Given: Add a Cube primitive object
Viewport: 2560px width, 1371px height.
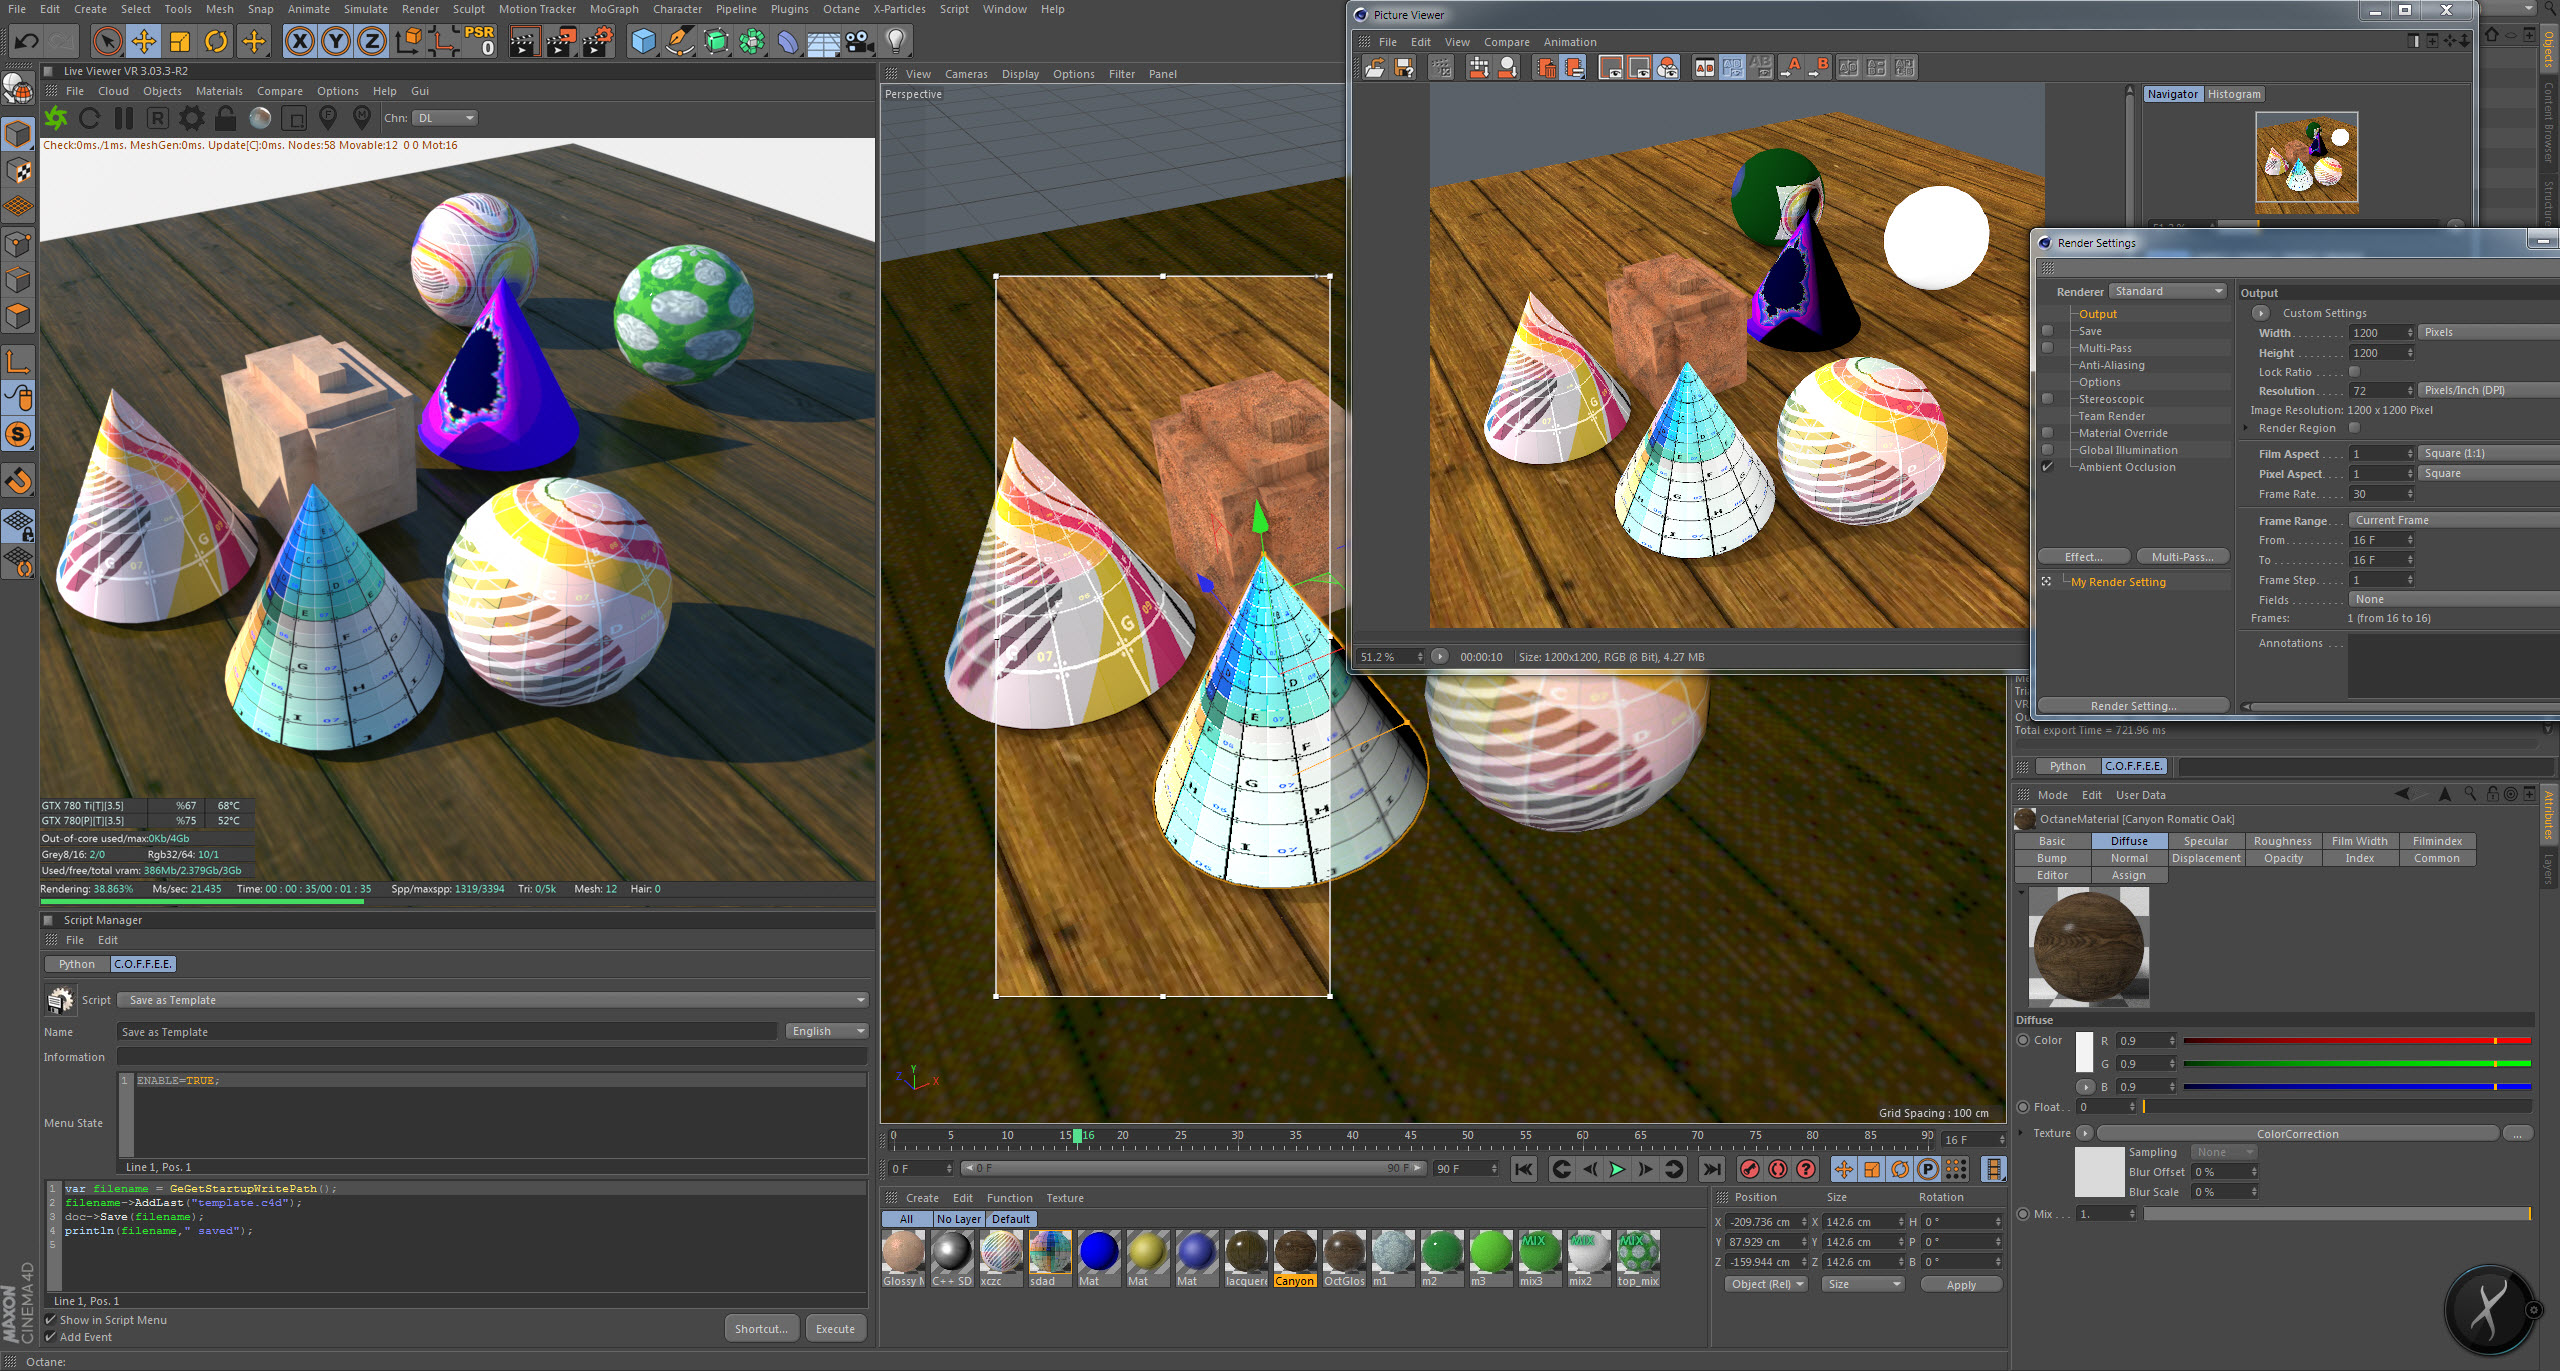Looking at the screenshot, I should click(x=644, y=41).
